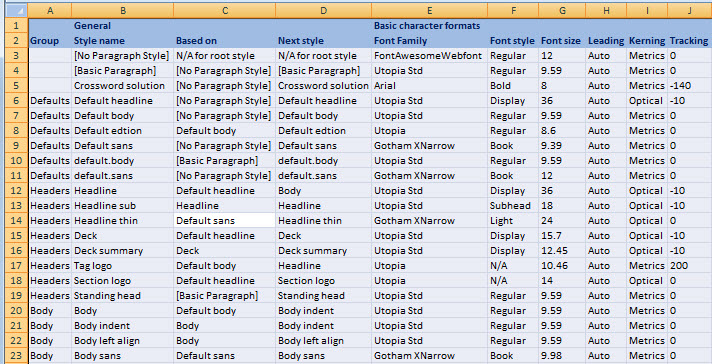Select row 23 header
Image resolution: width=712 pixels, height=364 pixels.
tap(16, 355)
